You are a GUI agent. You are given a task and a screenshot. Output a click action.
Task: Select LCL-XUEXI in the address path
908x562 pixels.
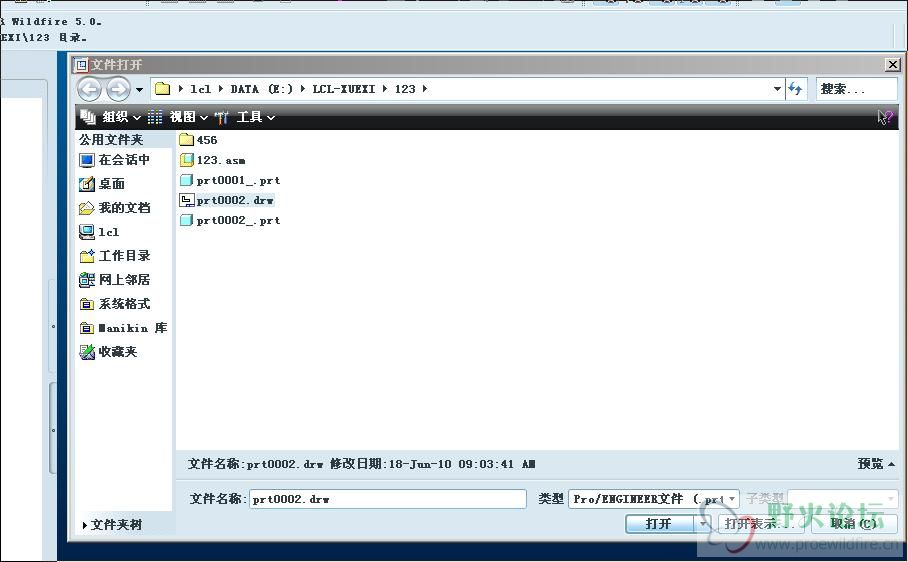coord(343,89)
